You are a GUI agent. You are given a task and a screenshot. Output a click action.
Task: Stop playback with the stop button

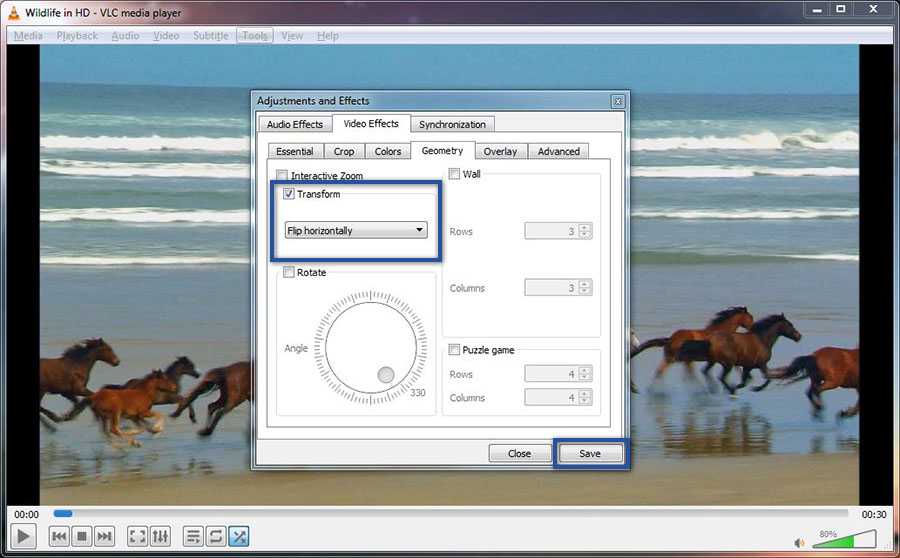click(x=82, y=537)
